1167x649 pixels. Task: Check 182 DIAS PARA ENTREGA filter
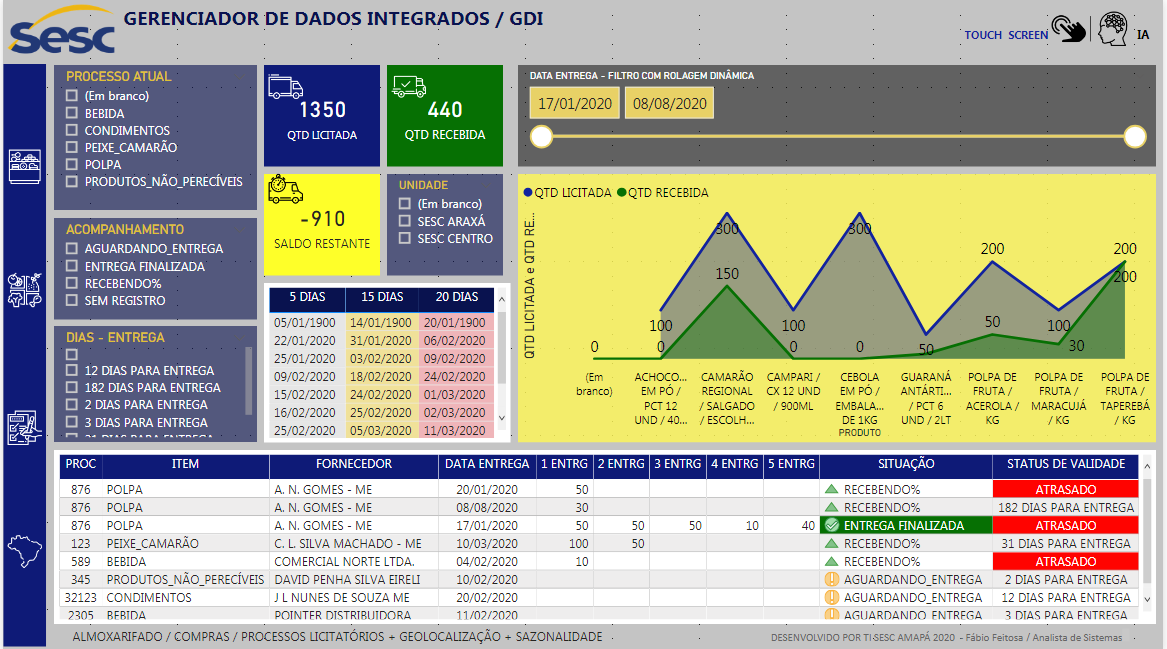pos(71,387)
